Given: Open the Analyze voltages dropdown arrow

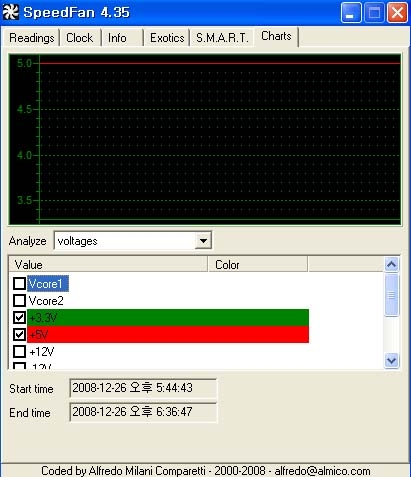Looking at the screenshot, I should tap(203, 241).
